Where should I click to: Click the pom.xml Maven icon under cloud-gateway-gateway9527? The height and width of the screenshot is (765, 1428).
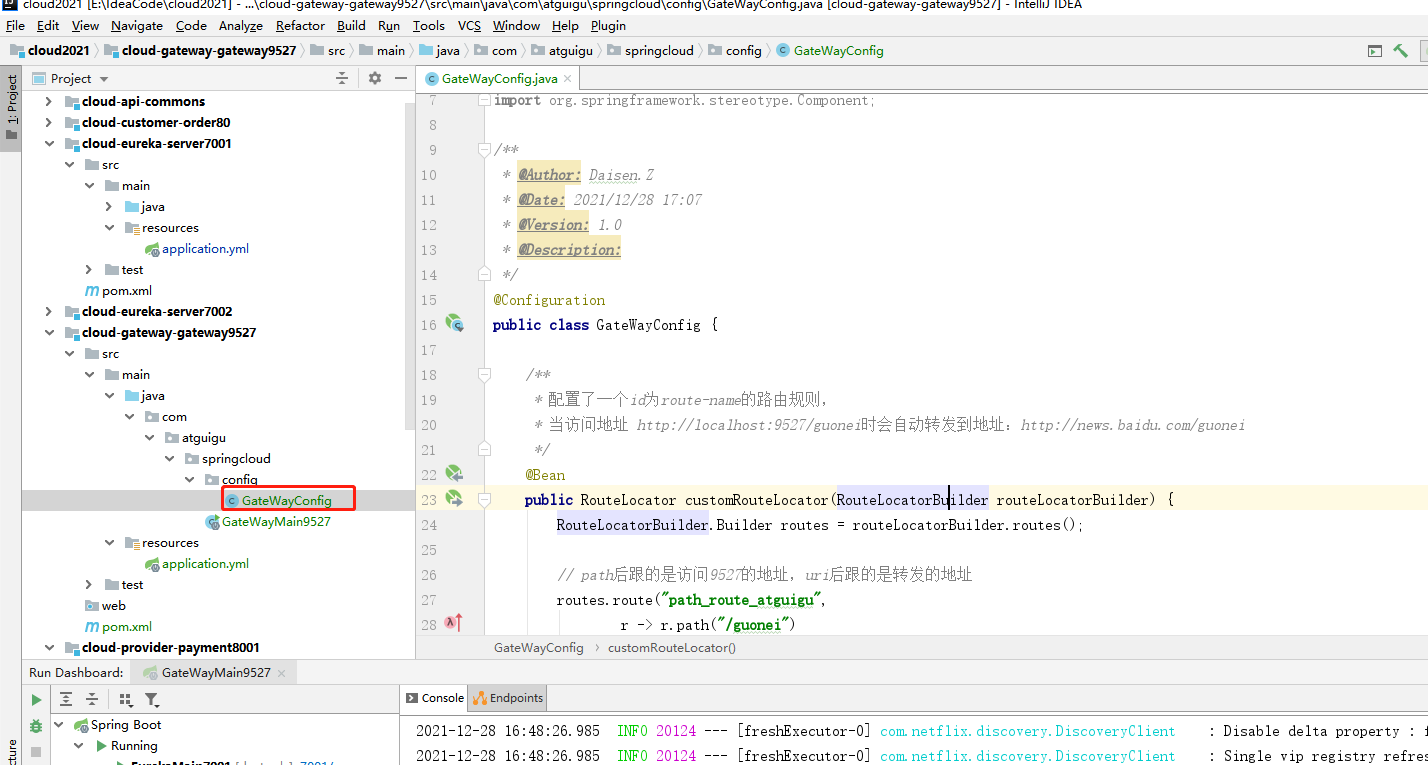[x=92, y=627]
